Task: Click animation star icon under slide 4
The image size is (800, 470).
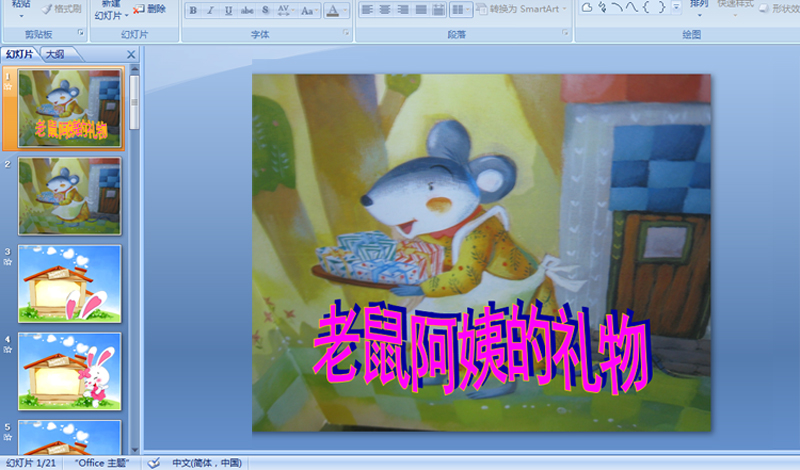Action: pos(8,350)
